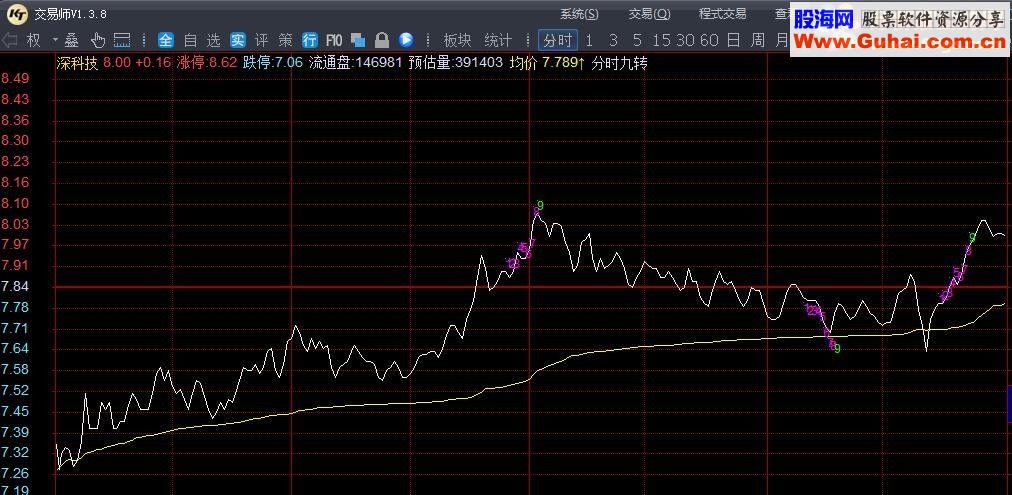Click the green 9 marker at the 8.10 peak
This screenshot has height=495, width=1012.
541,205
